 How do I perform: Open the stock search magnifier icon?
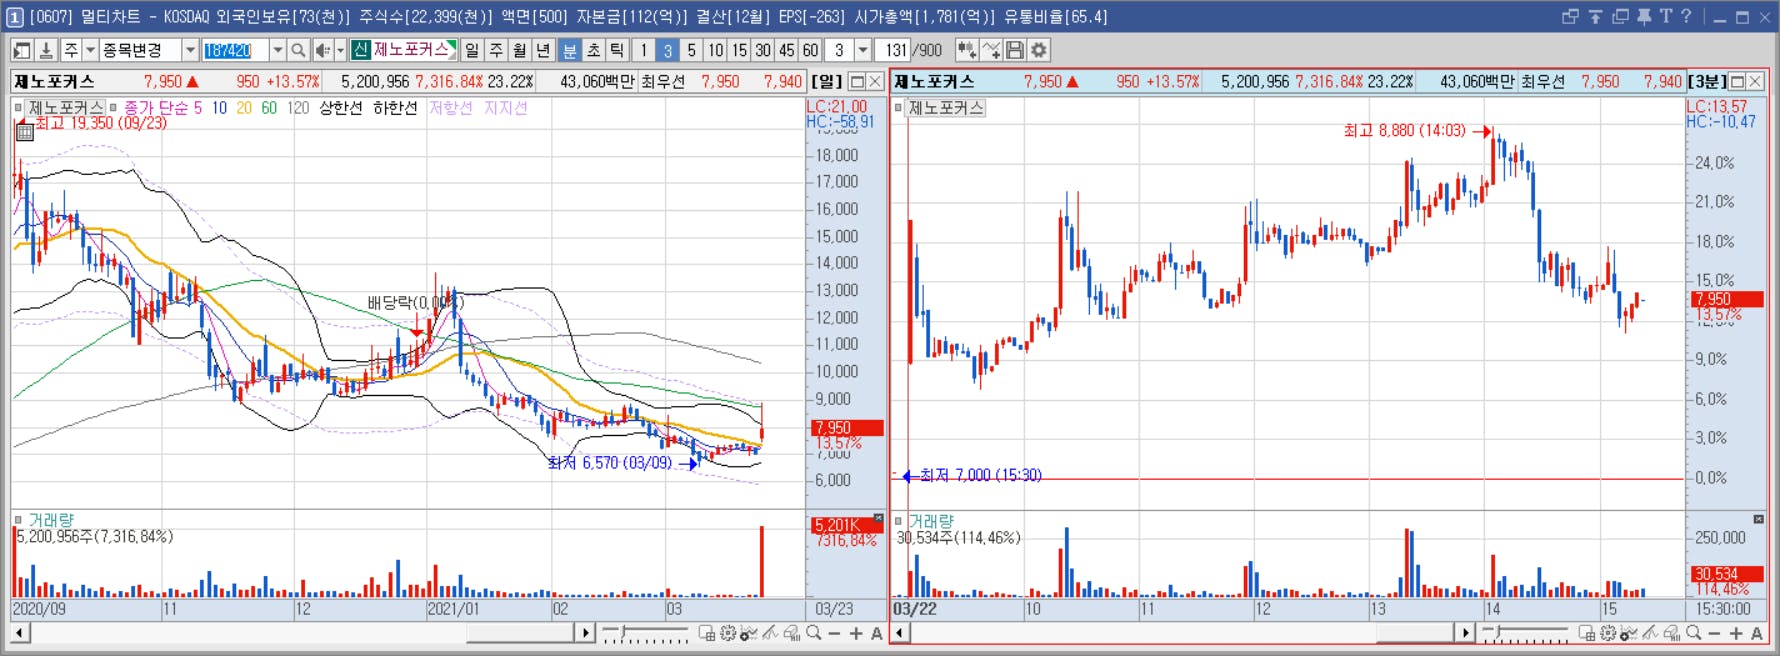point(298,50)
